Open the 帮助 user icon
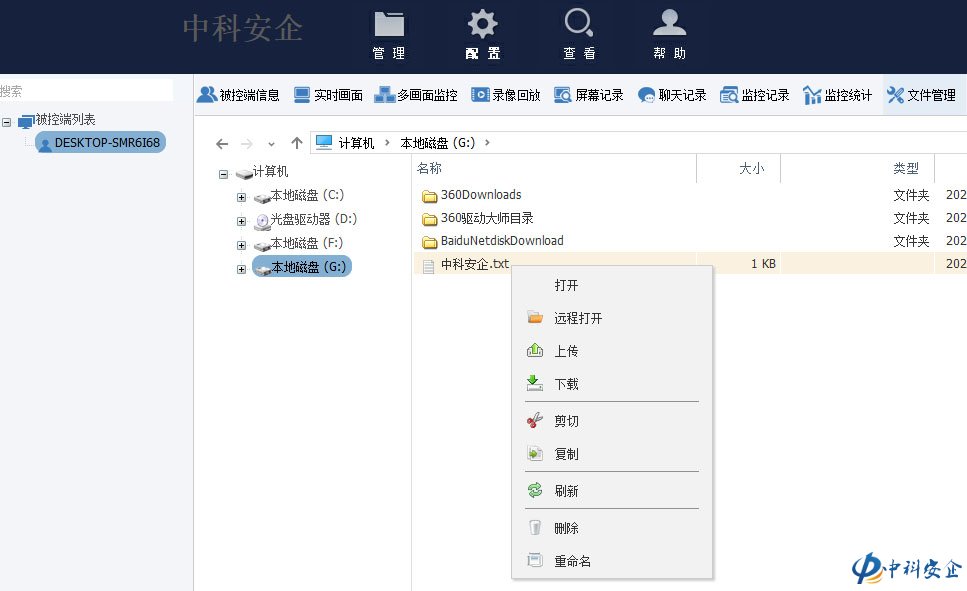 [670, 23]
